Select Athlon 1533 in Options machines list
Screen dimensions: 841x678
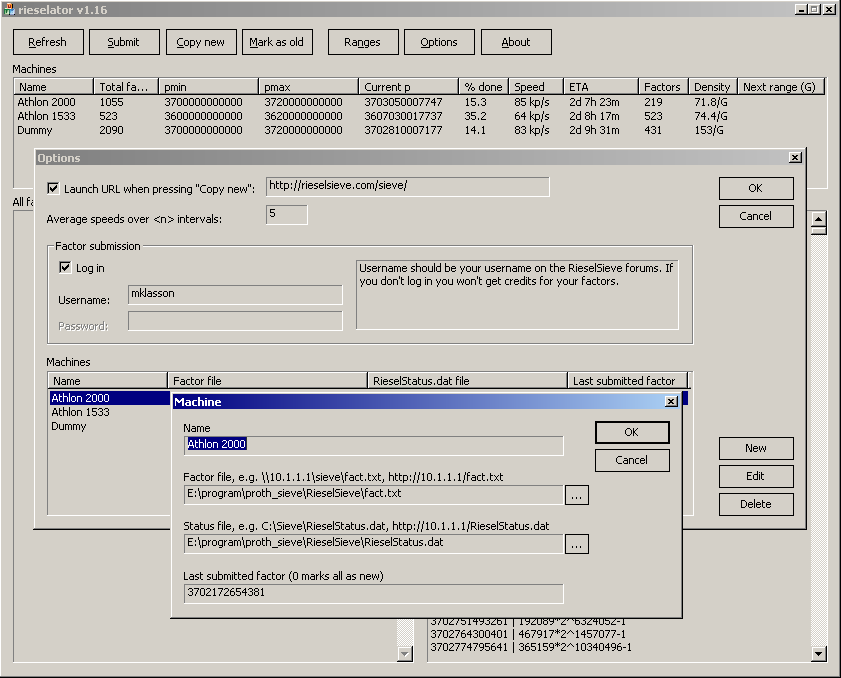click(x=80, y=412)
